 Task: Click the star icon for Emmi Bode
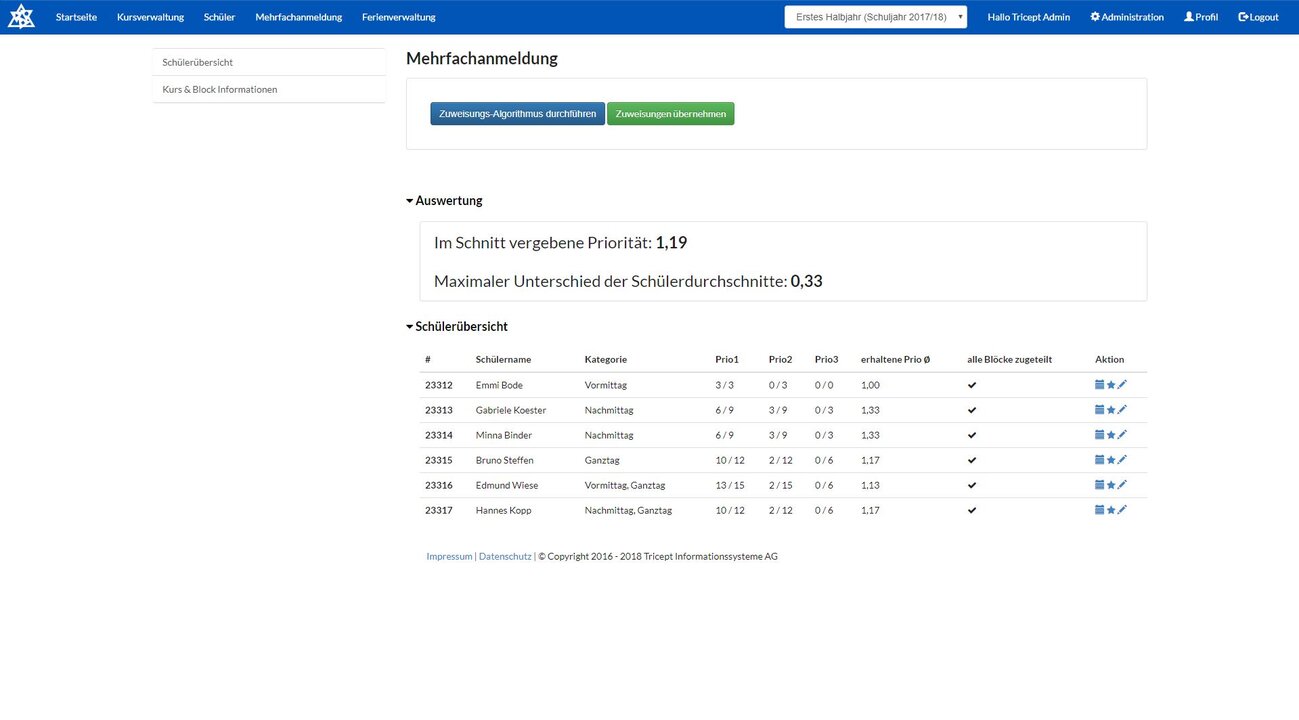[1111, 384]
